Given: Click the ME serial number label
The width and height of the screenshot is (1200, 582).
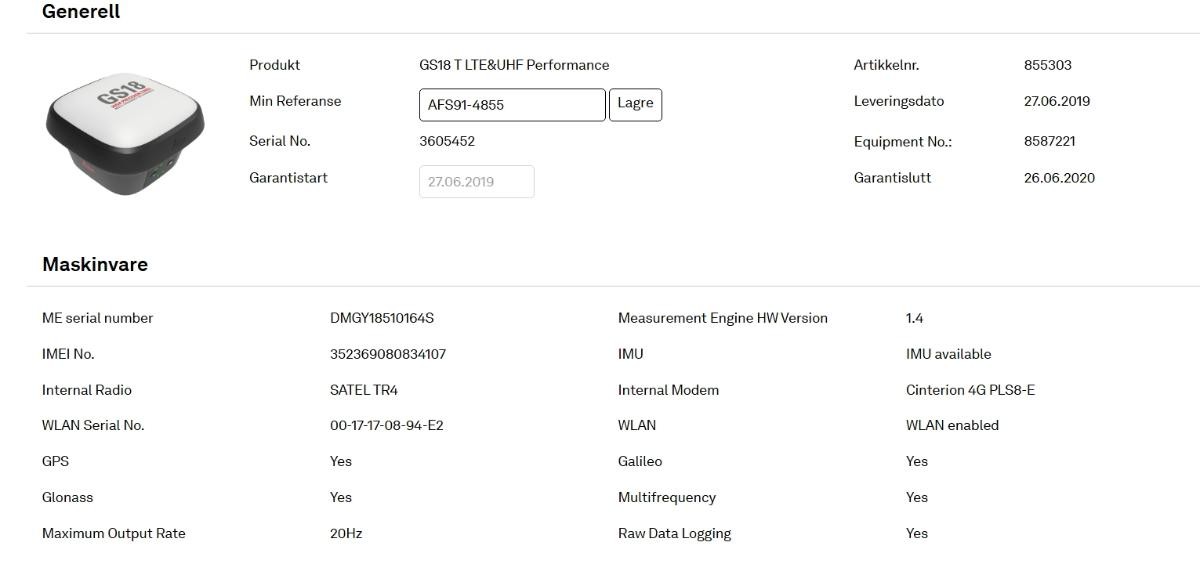Looking at the screenshot, I should click(x=98, y=318).
